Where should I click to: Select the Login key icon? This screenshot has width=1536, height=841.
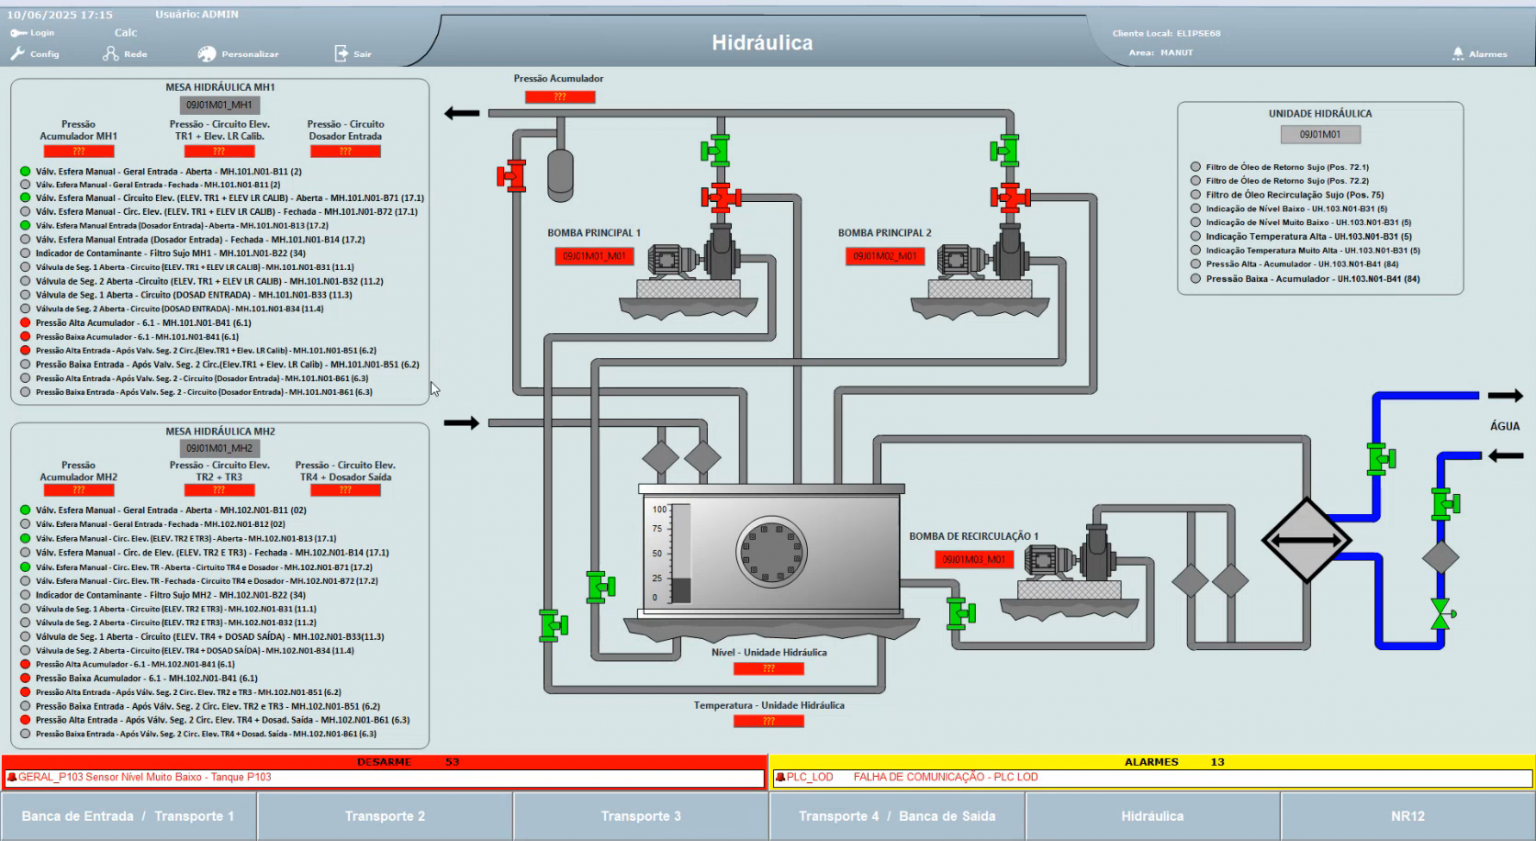(18, 31)
